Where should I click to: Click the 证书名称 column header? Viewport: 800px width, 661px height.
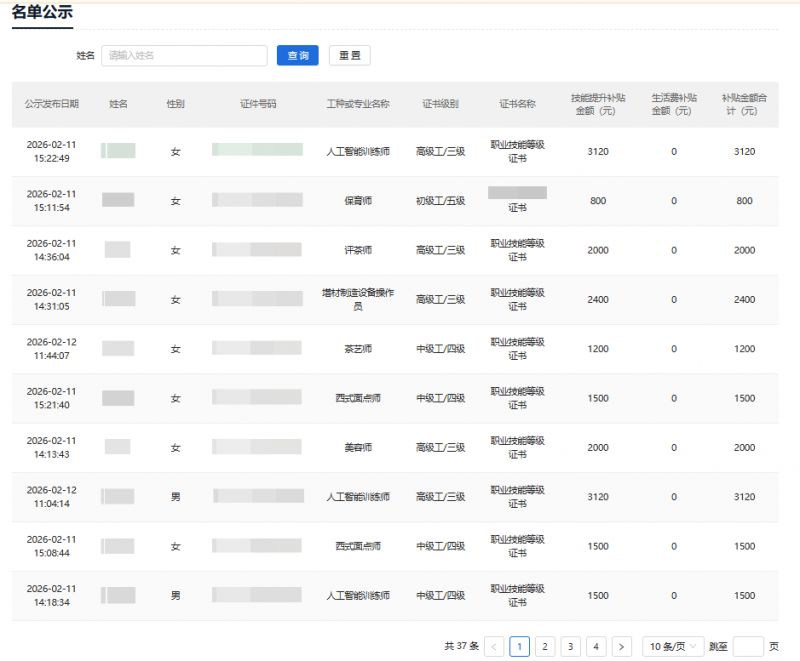[x=517, y=104]
